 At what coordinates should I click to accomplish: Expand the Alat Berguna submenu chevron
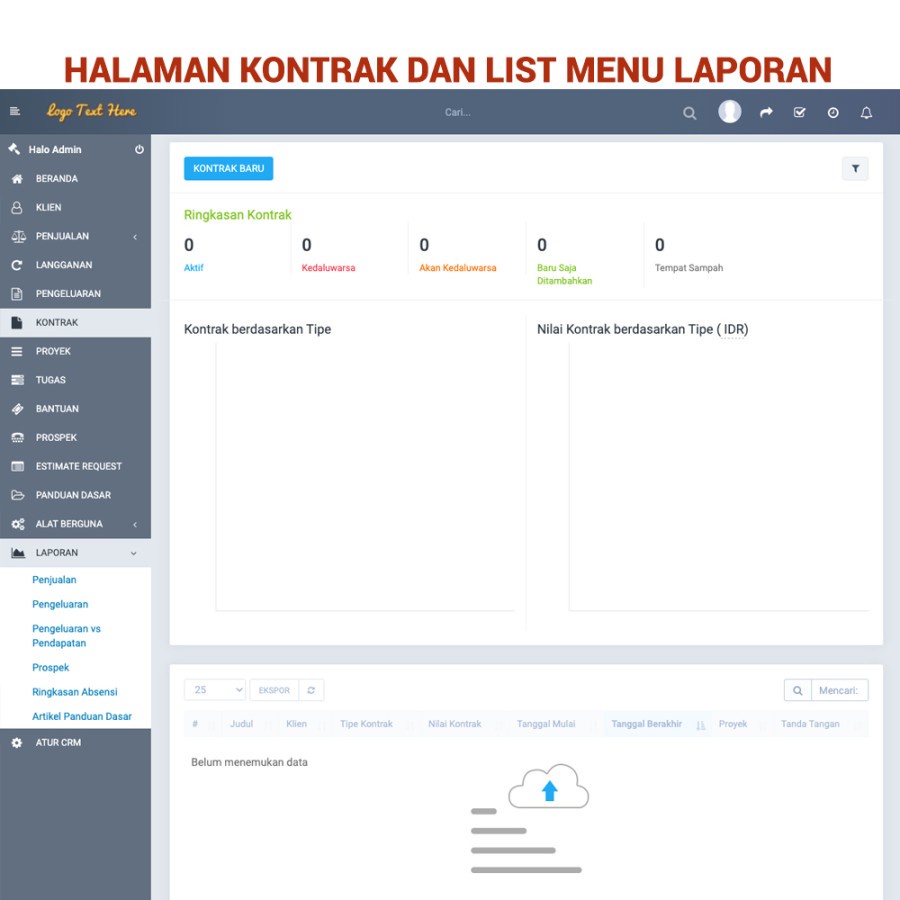pos(135,524)
